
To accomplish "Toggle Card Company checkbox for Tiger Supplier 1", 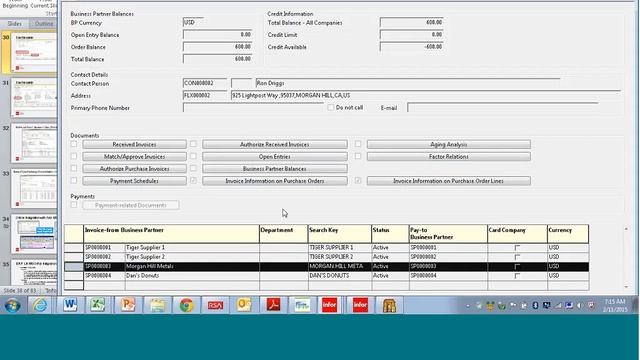I will [517, 248].
